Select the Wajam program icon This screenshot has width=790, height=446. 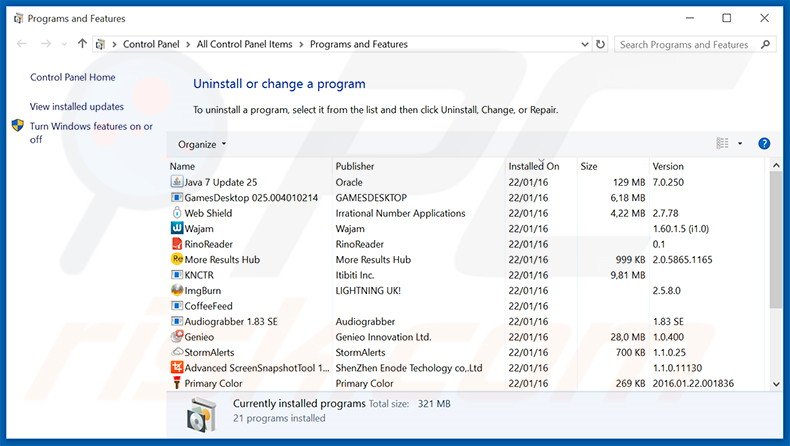pos(177,229)
